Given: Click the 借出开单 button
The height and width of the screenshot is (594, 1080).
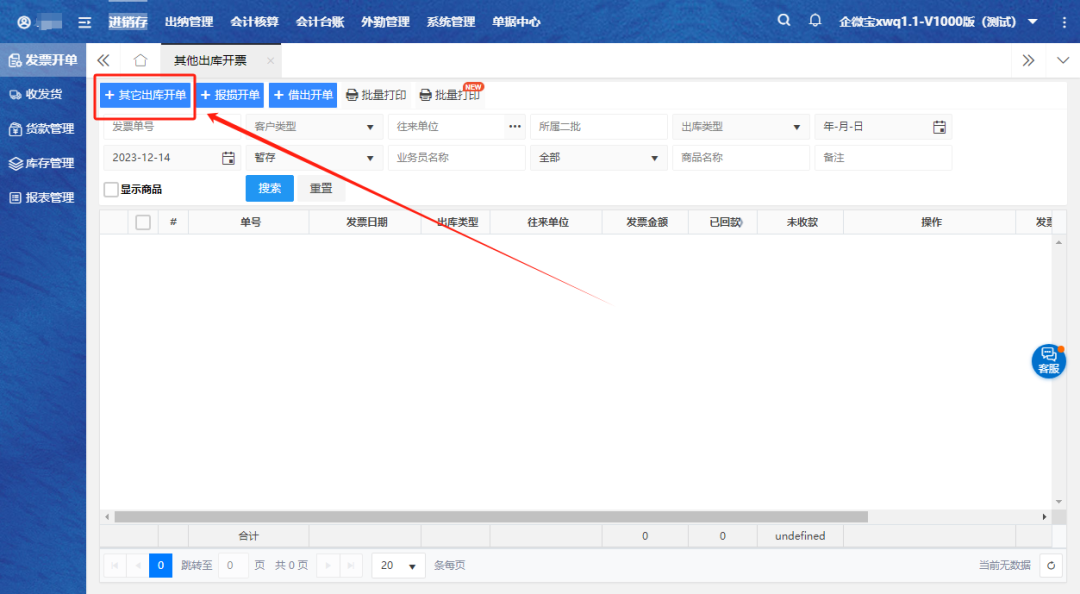Looking at the screenshot, I should (x=303, y=95).
